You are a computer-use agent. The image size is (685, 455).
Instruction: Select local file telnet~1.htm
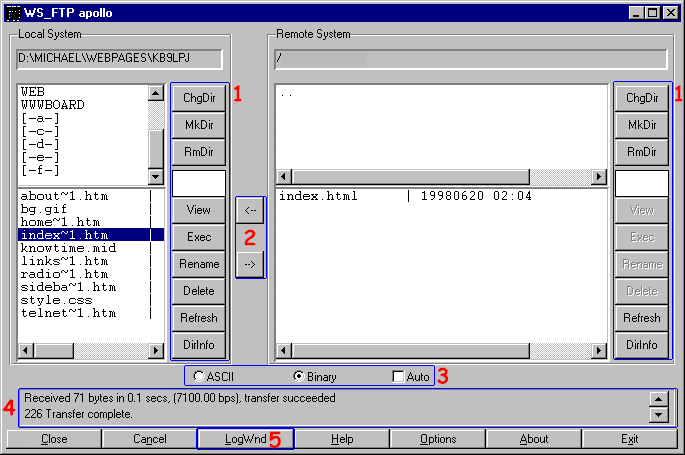(x=91, y=313)
